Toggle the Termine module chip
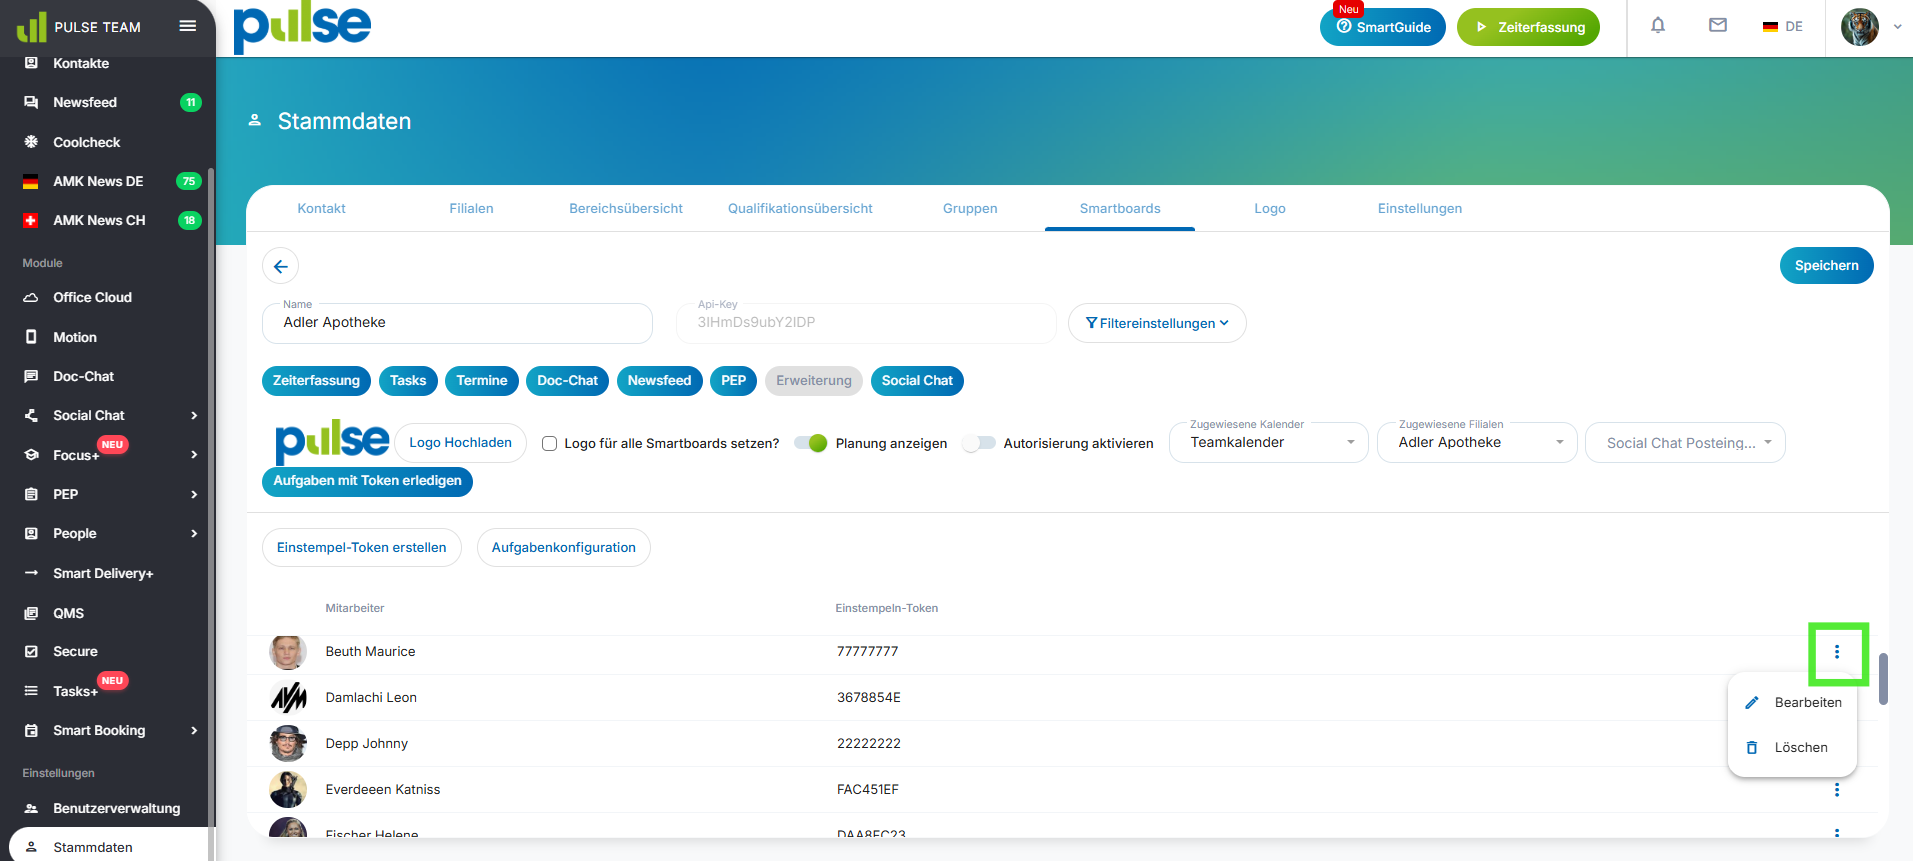The height and width of the screenshot is (861, 1913). [x=482, y=381]
